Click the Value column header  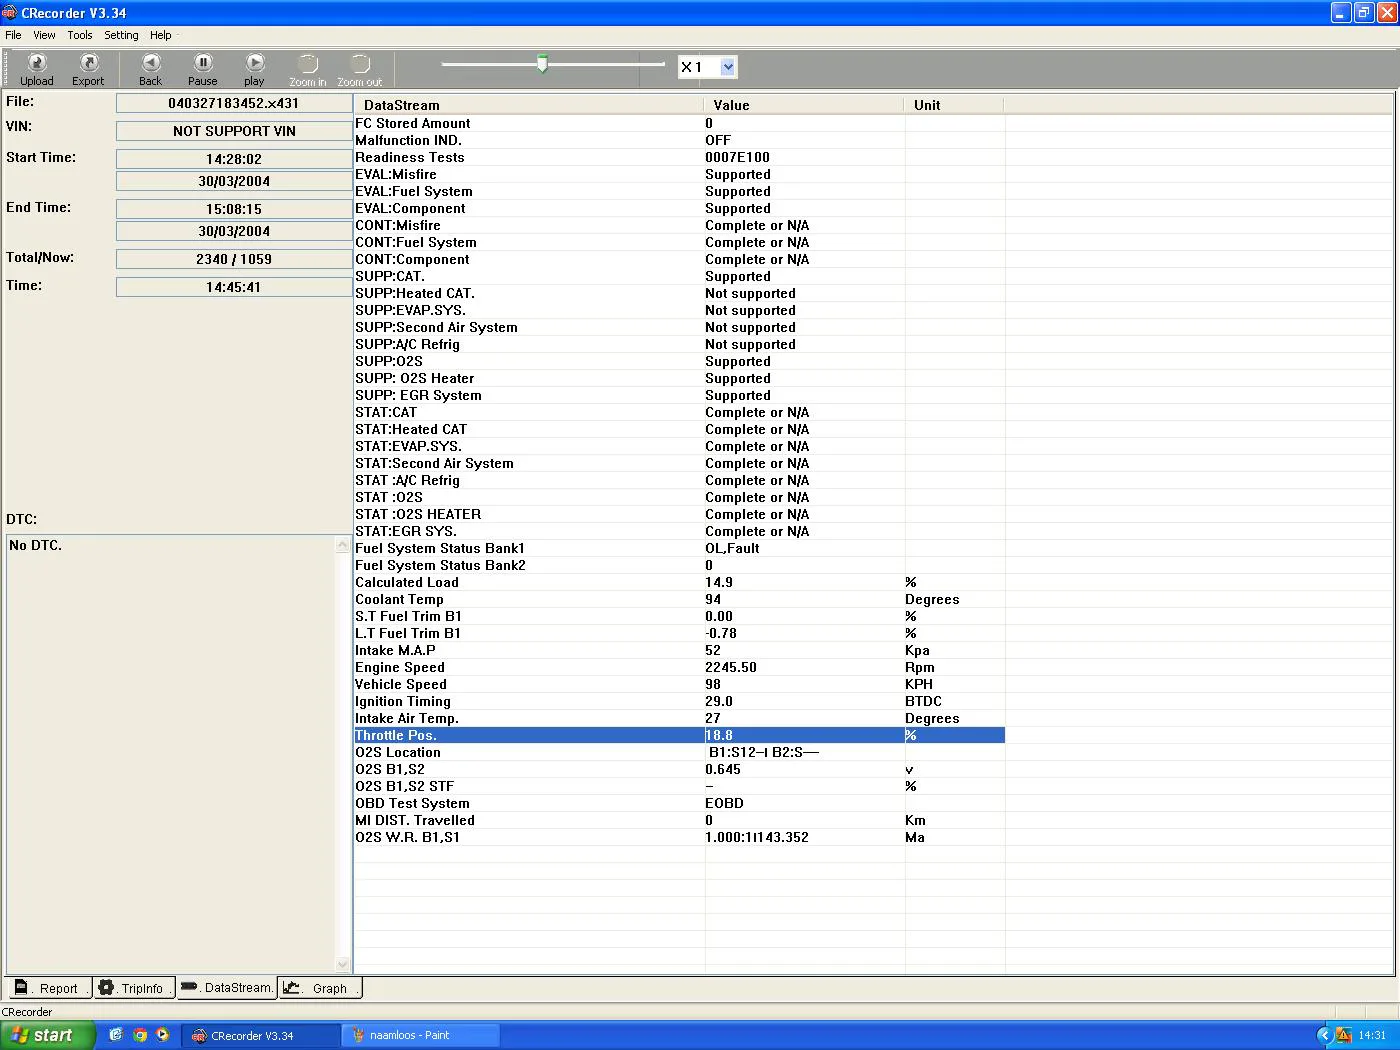(x=732, y=105)
